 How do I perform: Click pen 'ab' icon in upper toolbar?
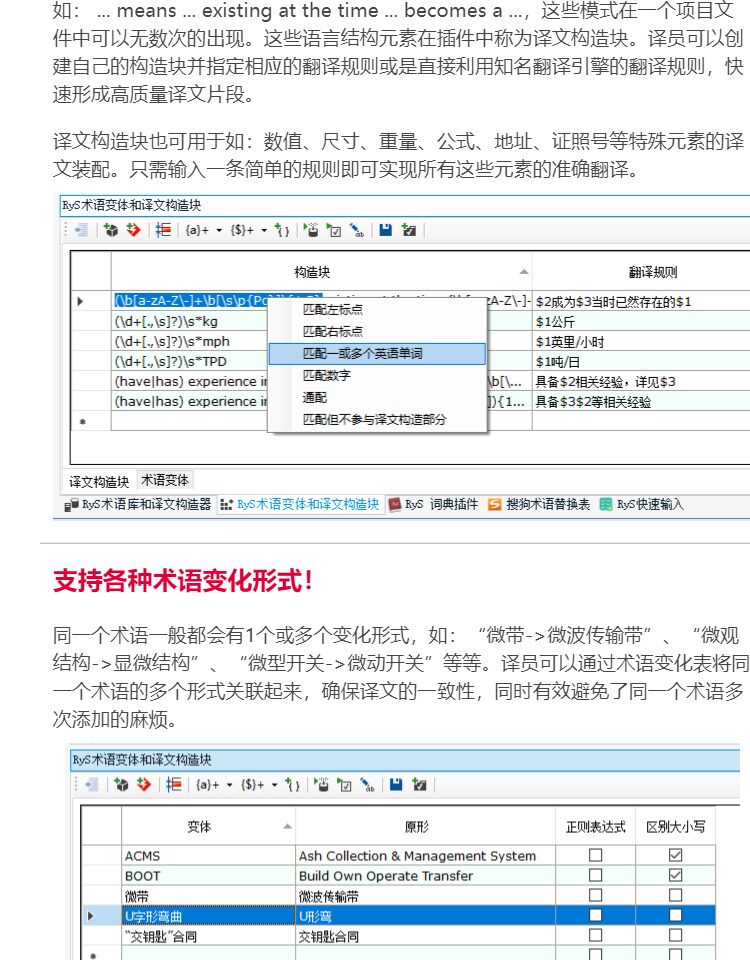tap(356, 230)
